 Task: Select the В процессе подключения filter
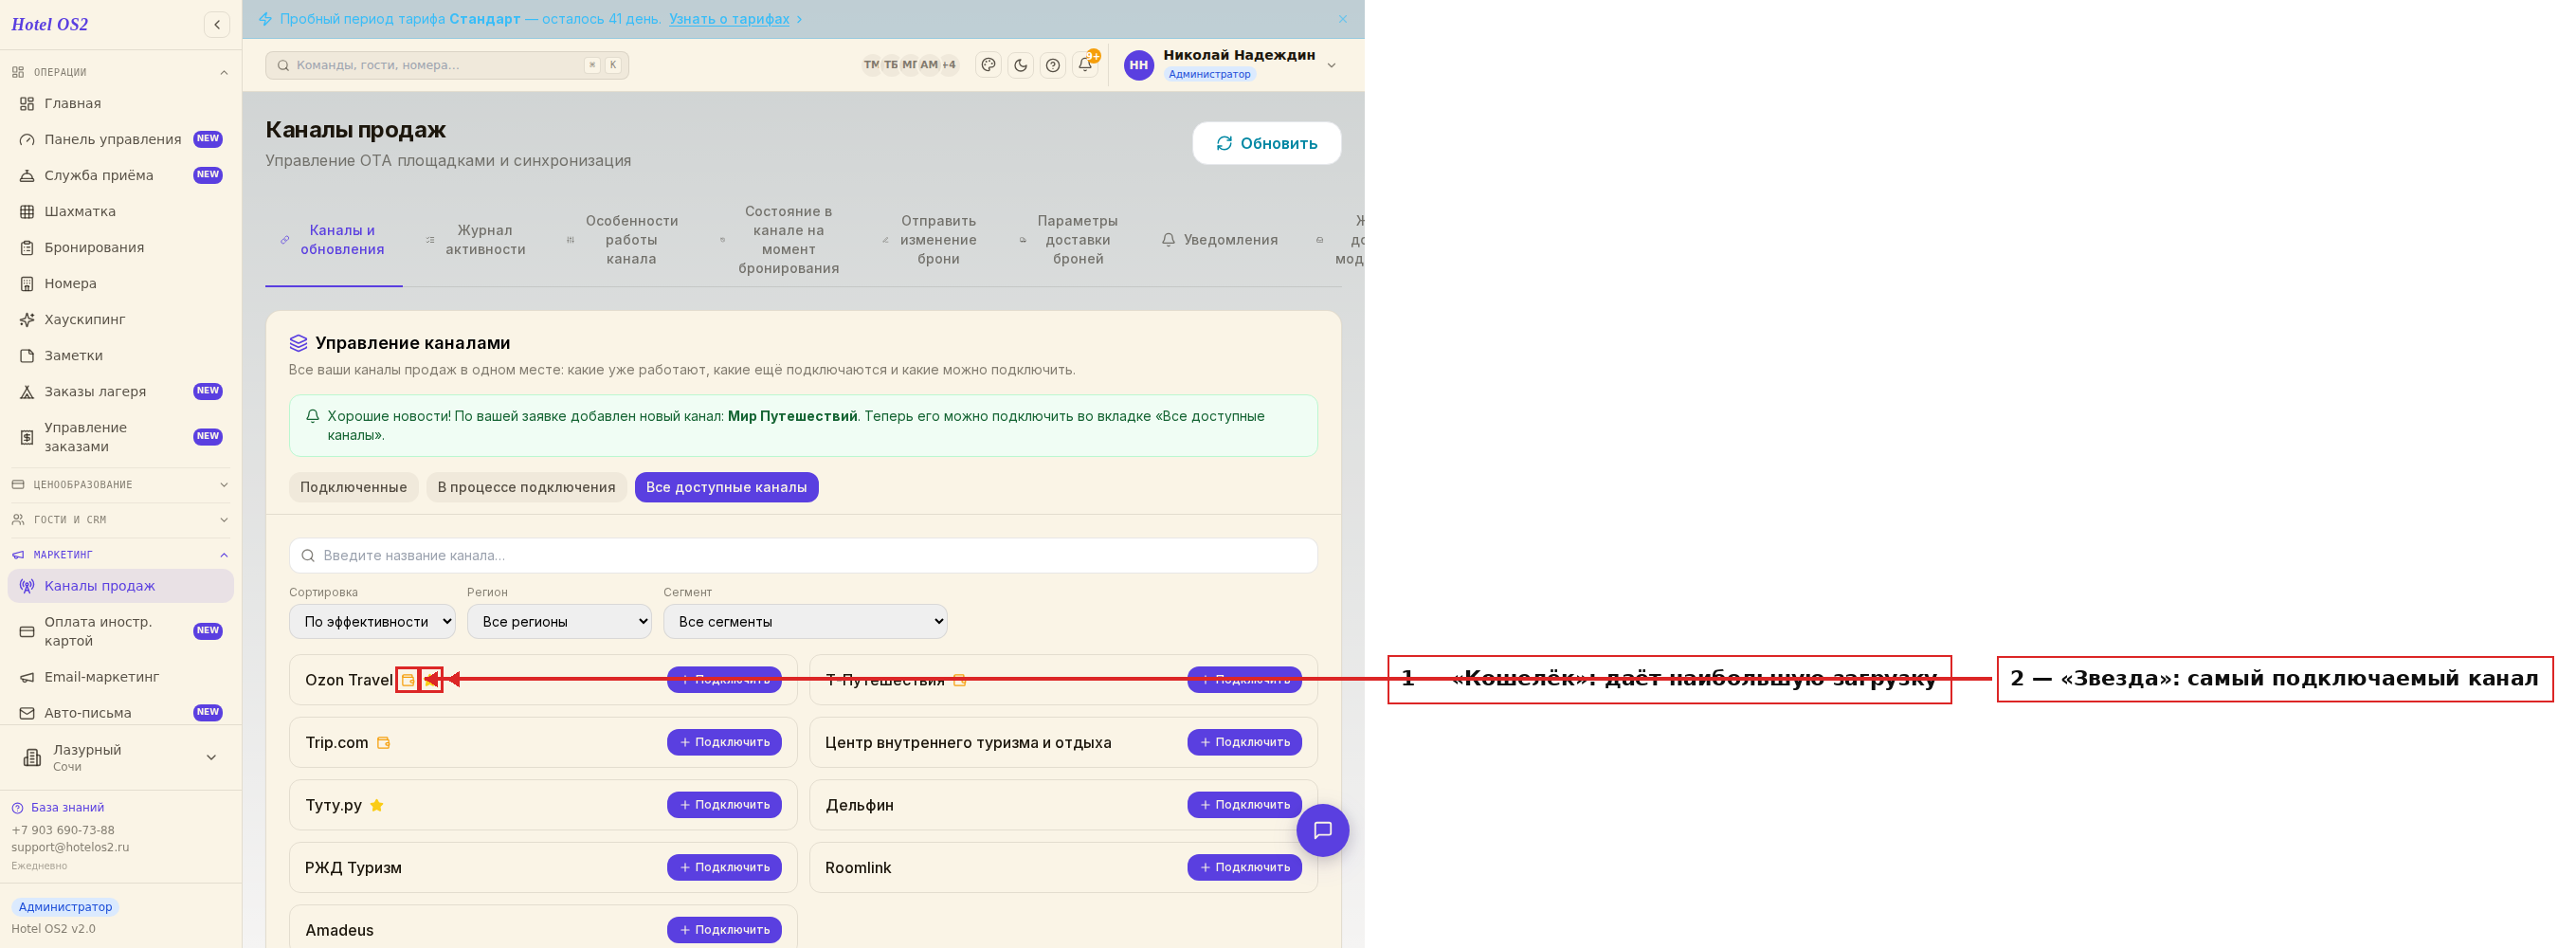pos(526,487)
